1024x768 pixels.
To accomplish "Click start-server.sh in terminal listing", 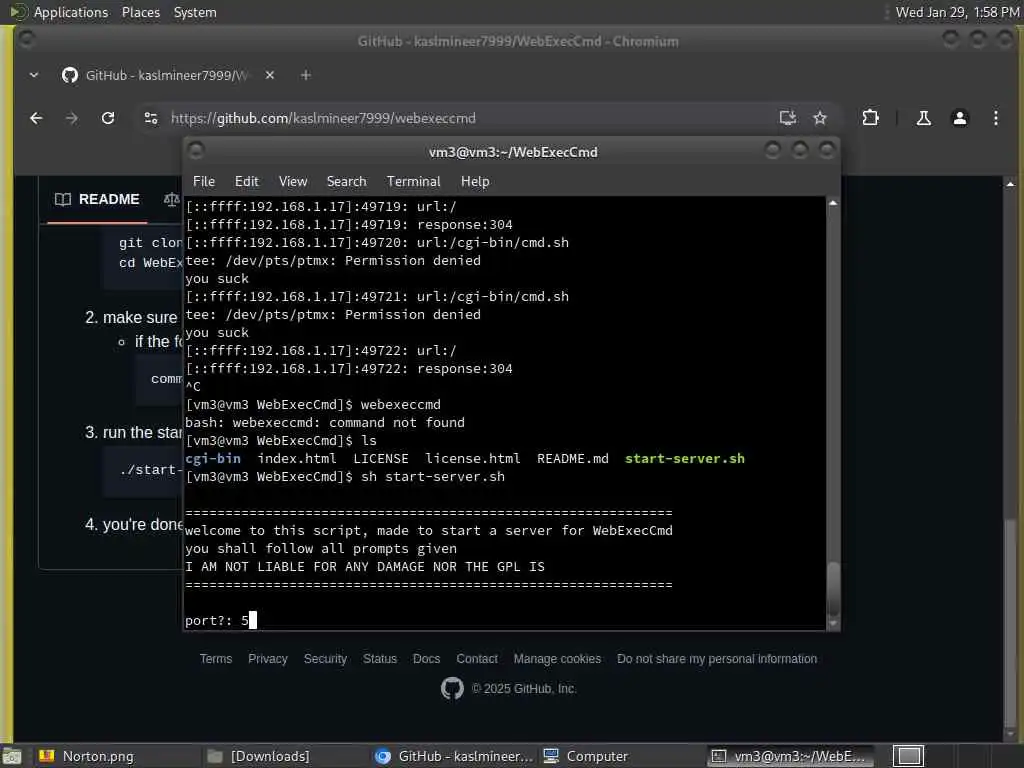I will [684, 458].
